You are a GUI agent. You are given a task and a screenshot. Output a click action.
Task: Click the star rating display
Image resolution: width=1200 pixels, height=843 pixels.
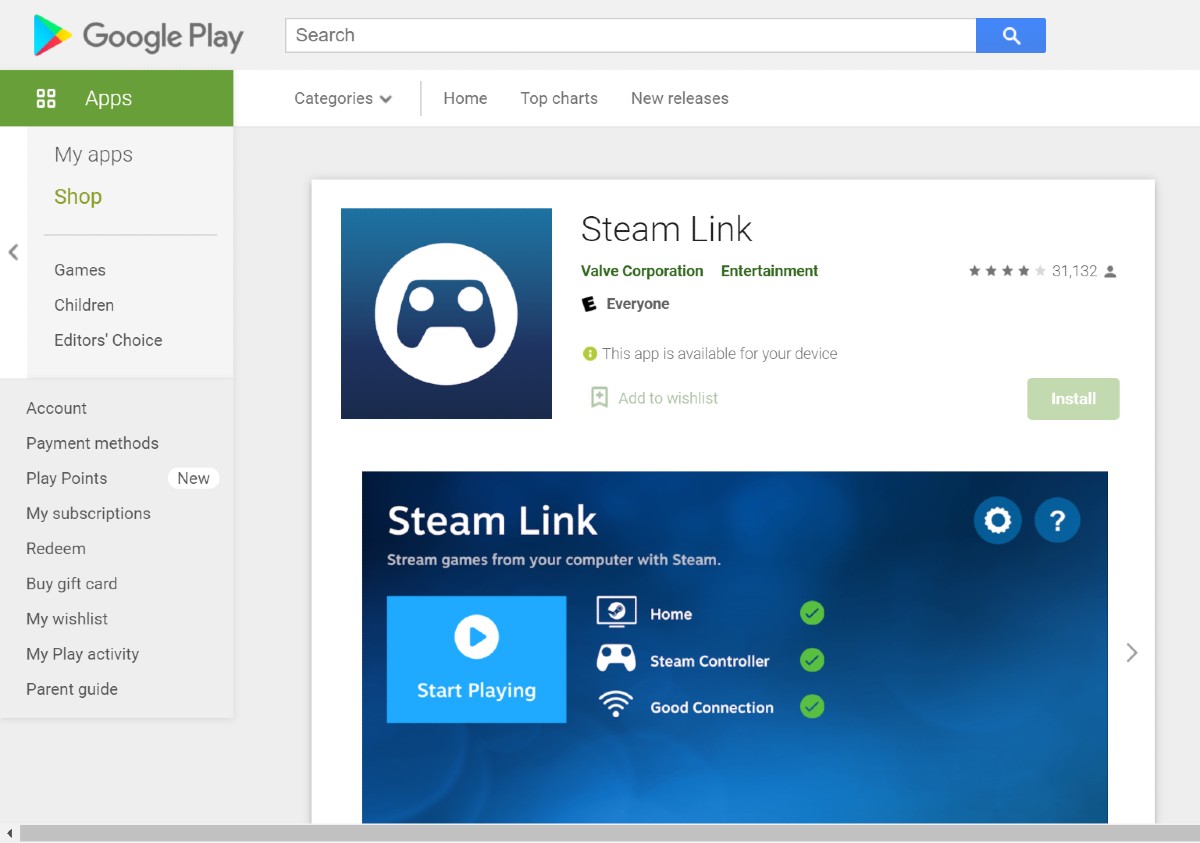pyautogui.click(x=1007, y=271)
